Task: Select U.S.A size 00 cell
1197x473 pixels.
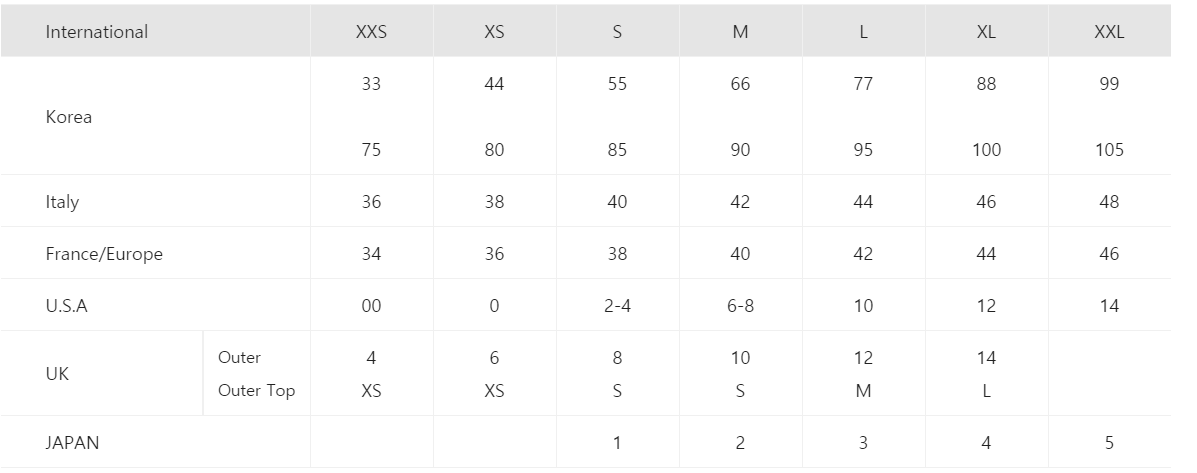Action: tap(371, 306)
